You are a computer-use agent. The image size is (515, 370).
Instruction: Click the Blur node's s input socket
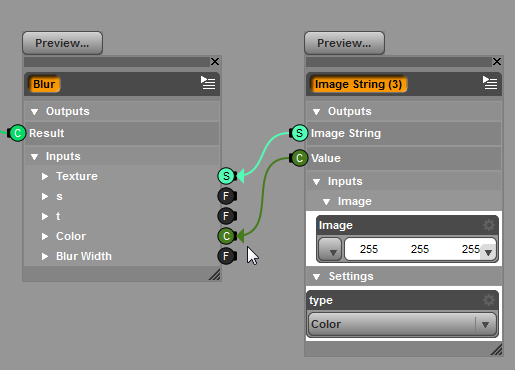(x=226, y=196)
